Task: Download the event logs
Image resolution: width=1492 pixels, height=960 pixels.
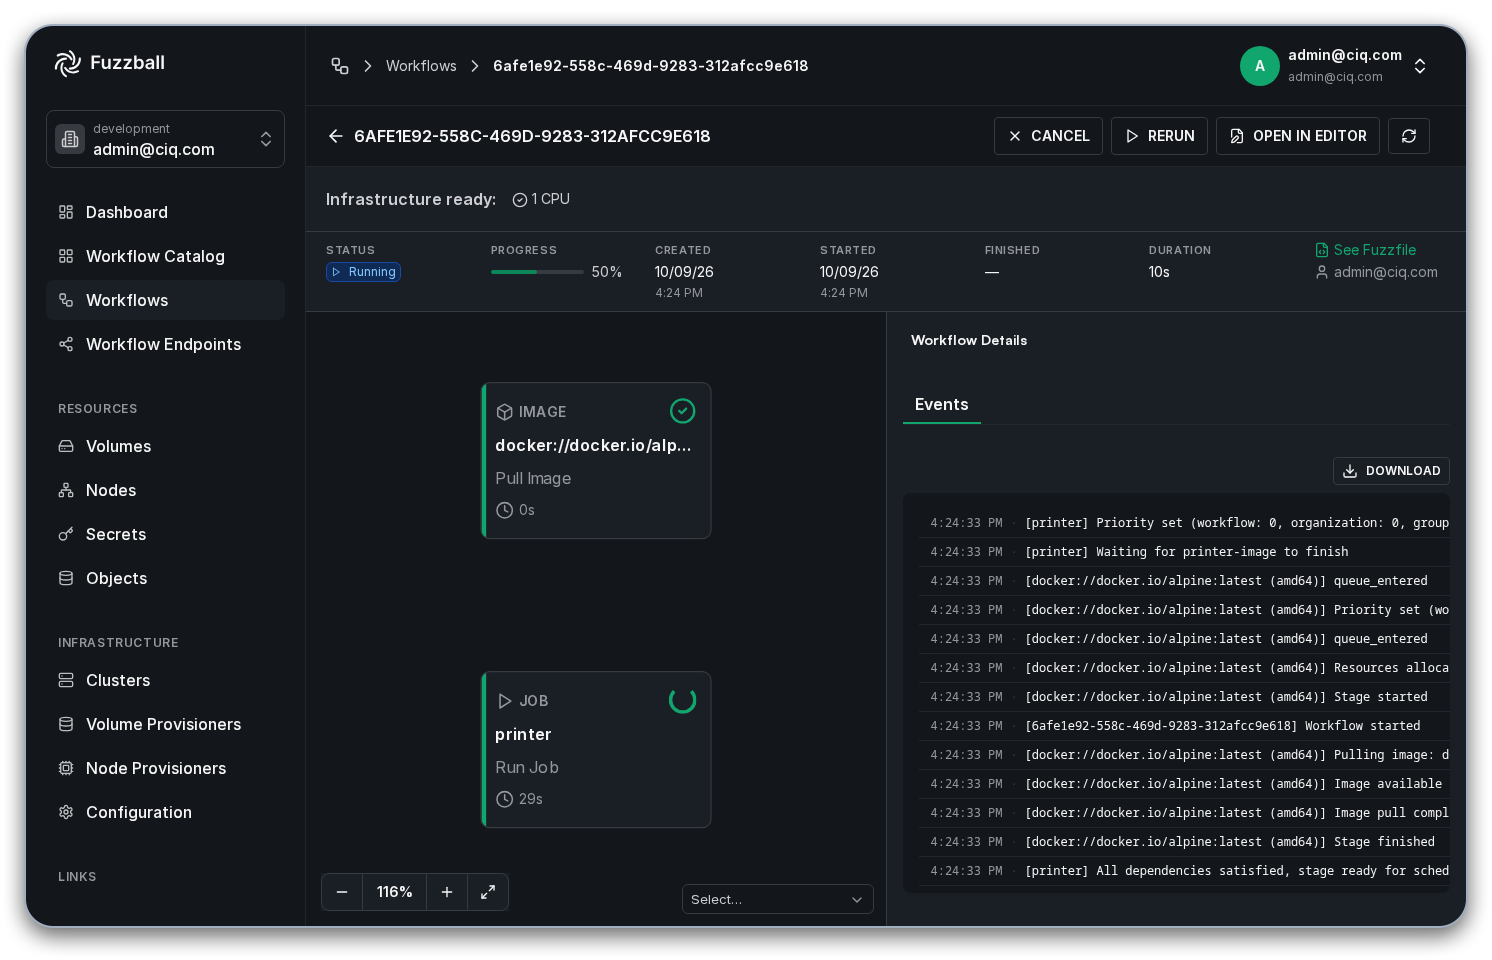Action: 1391,471
